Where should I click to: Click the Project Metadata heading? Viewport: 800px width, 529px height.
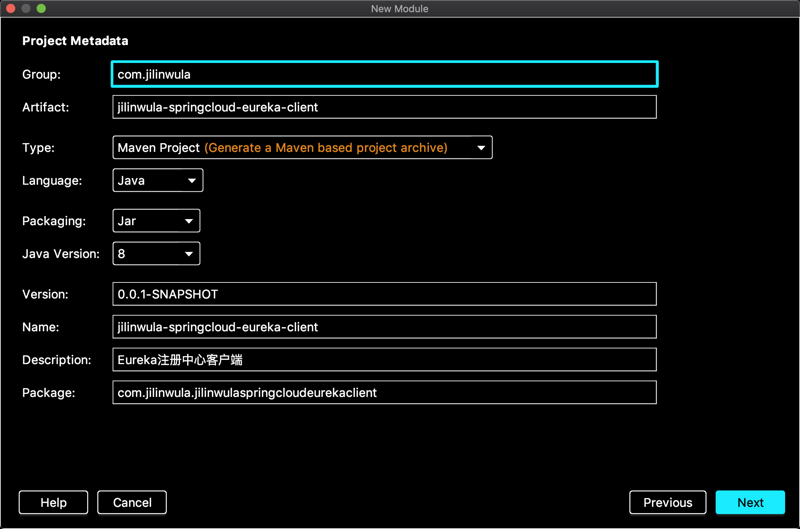(x=76, y=41)
